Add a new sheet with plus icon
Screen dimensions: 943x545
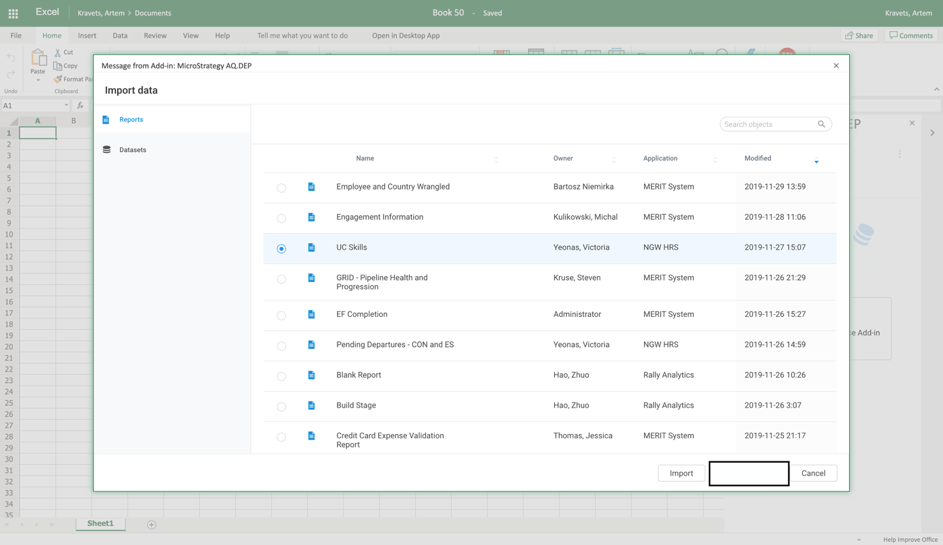pyautogui.click(x=151, y=524)
